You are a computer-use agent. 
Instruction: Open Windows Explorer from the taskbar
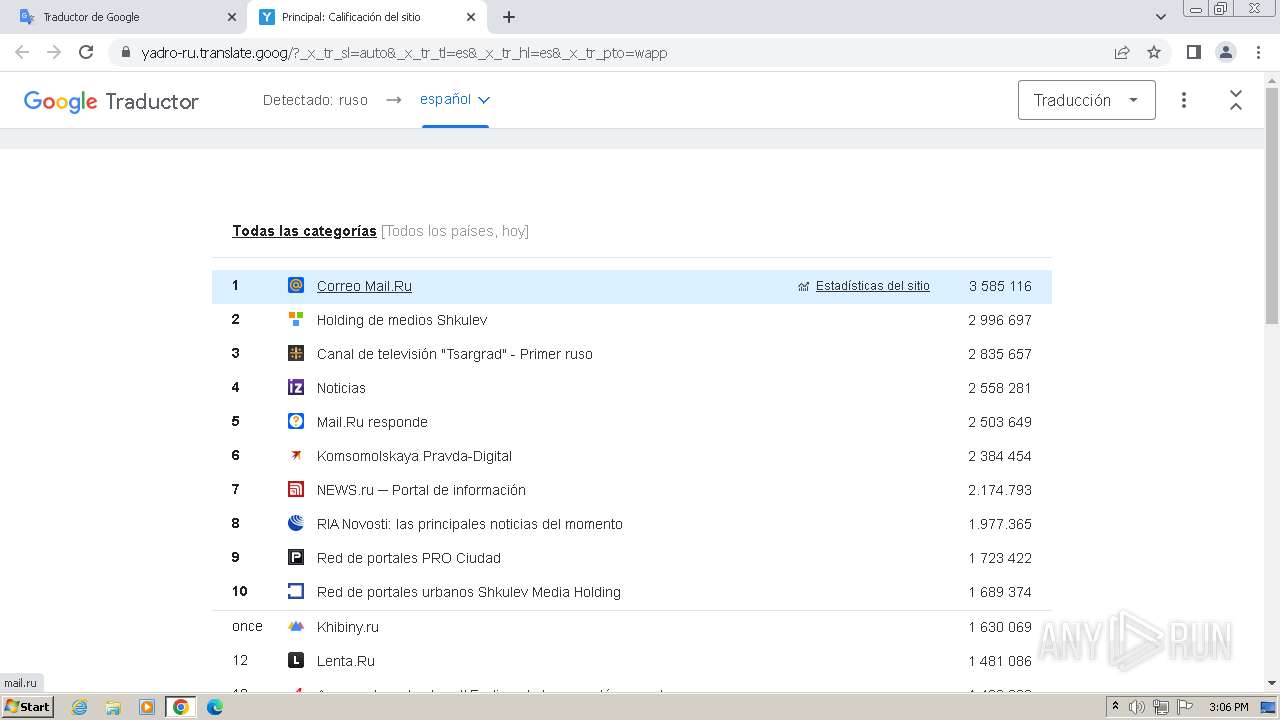click(x=113, y=707)
